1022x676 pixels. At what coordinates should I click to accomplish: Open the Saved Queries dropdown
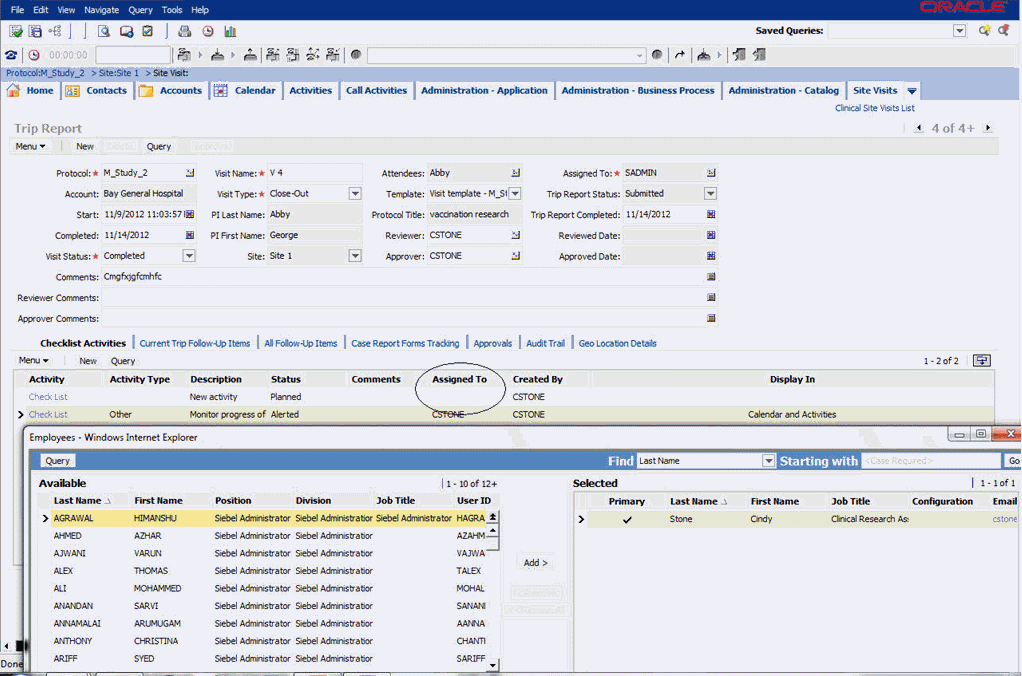pyautogui.click(x=959, y=31)
